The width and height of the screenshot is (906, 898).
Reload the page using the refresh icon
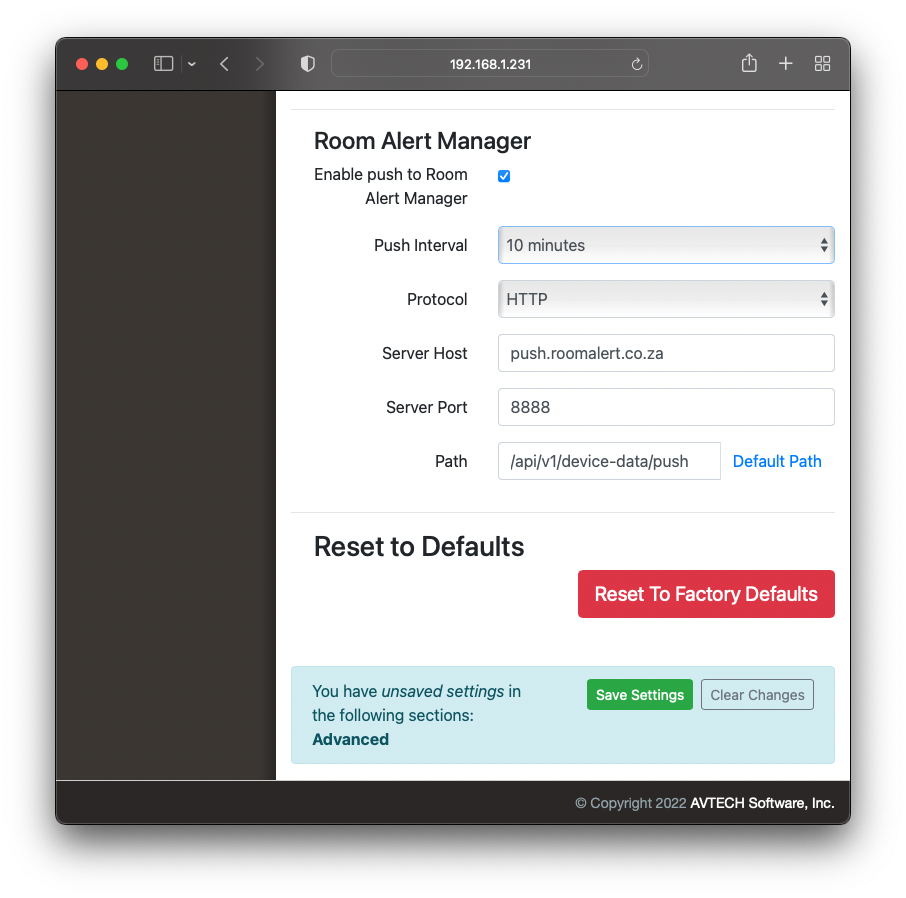(636, 64)
